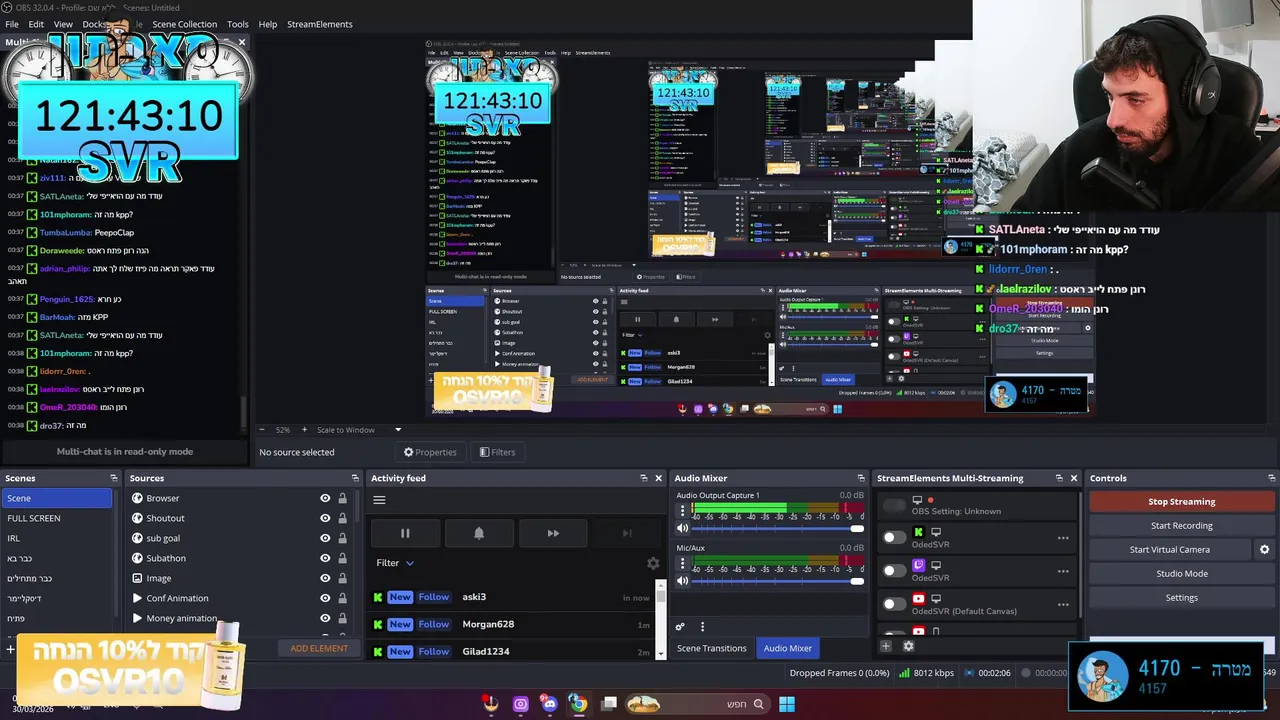
Task: Open the File menu
Action: tap(12, 24)
